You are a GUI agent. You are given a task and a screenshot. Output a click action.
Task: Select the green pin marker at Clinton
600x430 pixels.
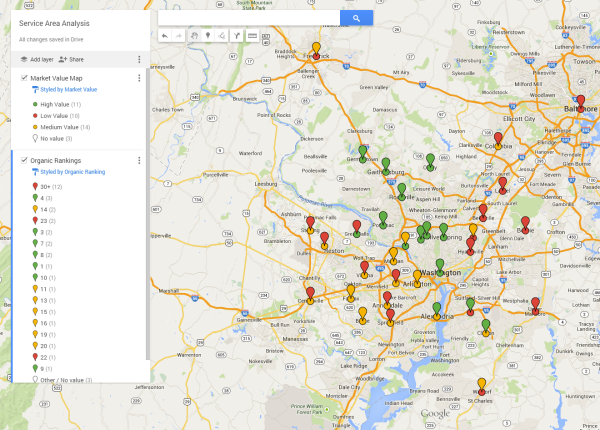486,326
